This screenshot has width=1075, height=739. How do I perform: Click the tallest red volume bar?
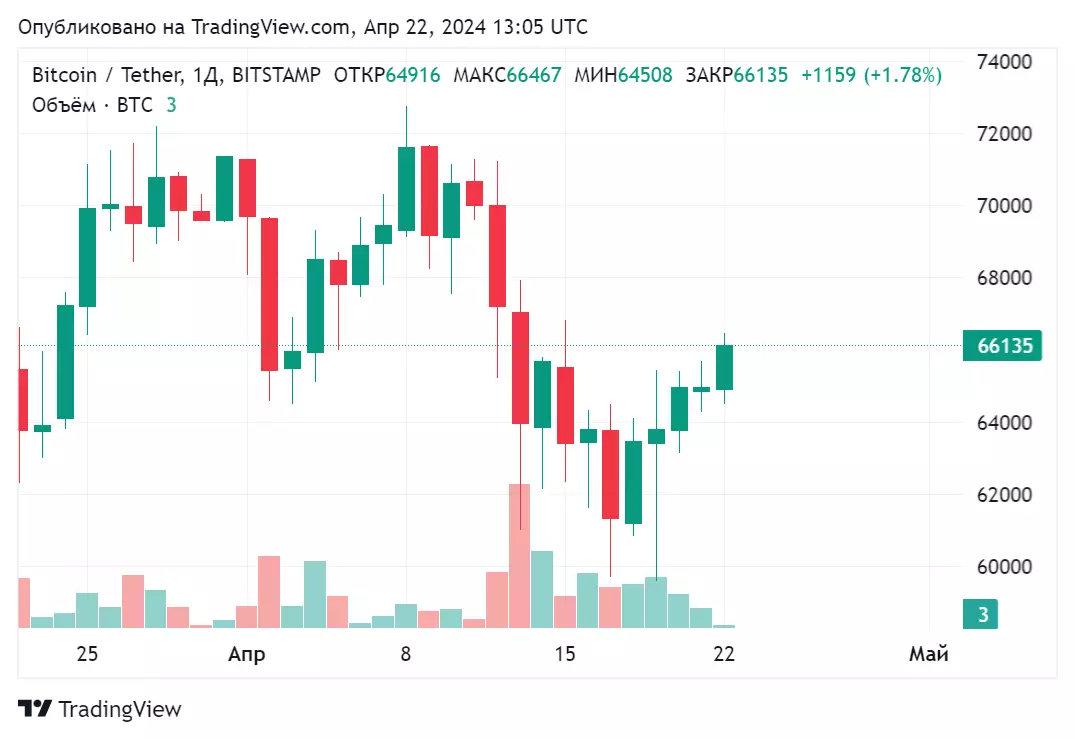(x=519, y=555)
